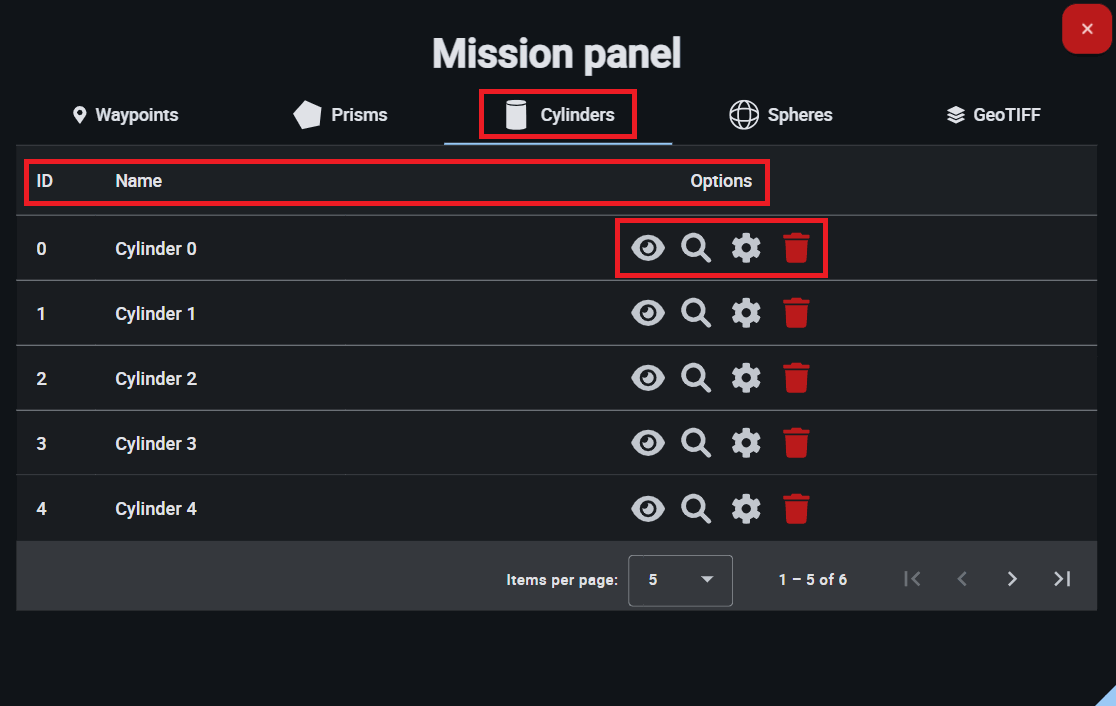Switch to the Prisms tab
This screenshot has height=706, width=1116.
click(341, 115)
